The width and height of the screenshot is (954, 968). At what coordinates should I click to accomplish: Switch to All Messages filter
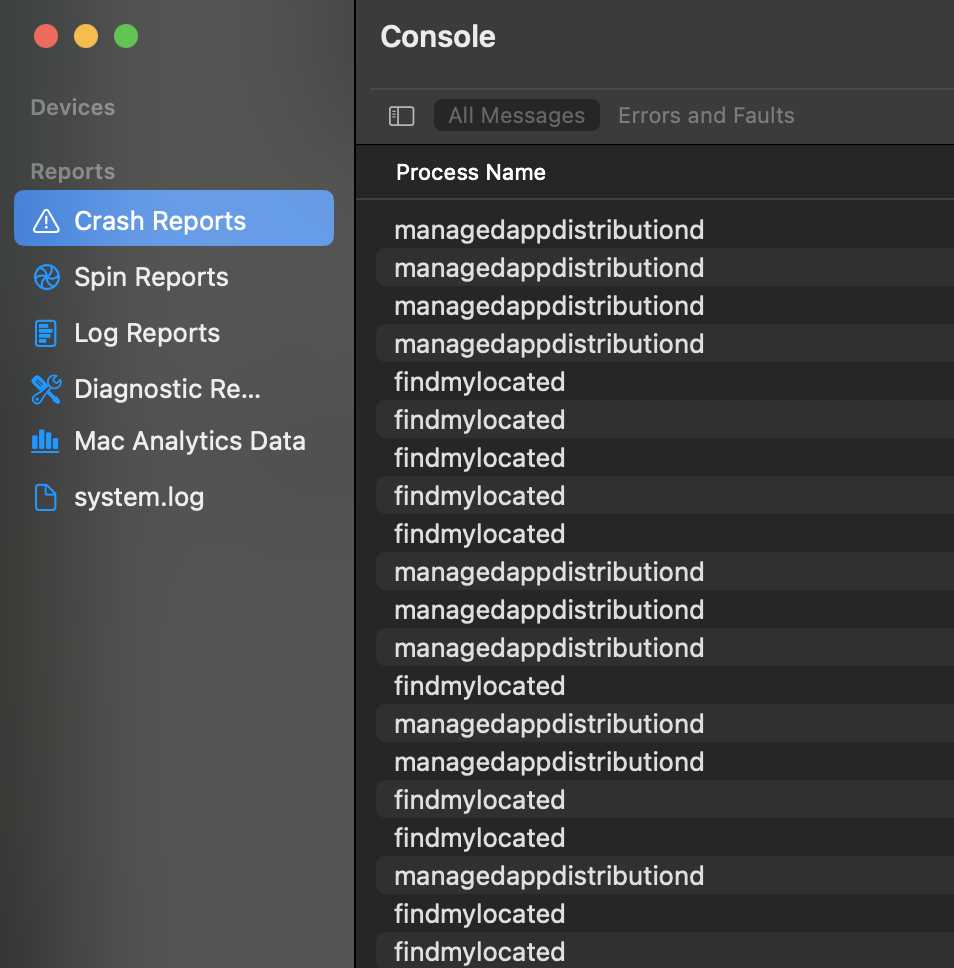coord(517,115)
